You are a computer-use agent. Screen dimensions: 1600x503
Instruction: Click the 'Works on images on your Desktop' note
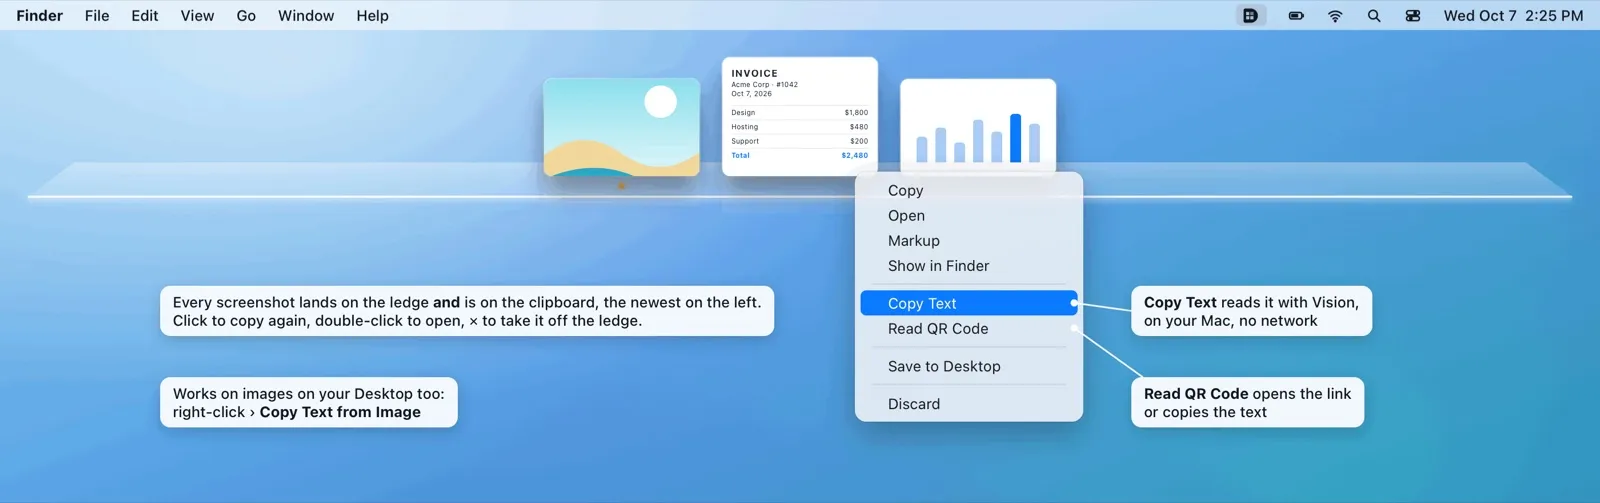tap(309, 402)
